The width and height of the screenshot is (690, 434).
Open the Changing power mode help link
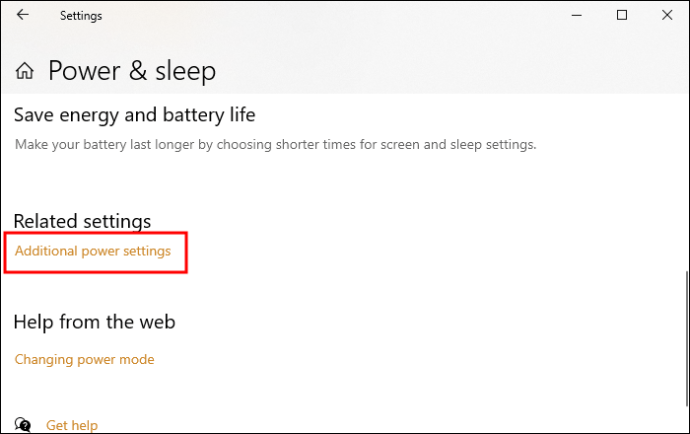(84, 360)
